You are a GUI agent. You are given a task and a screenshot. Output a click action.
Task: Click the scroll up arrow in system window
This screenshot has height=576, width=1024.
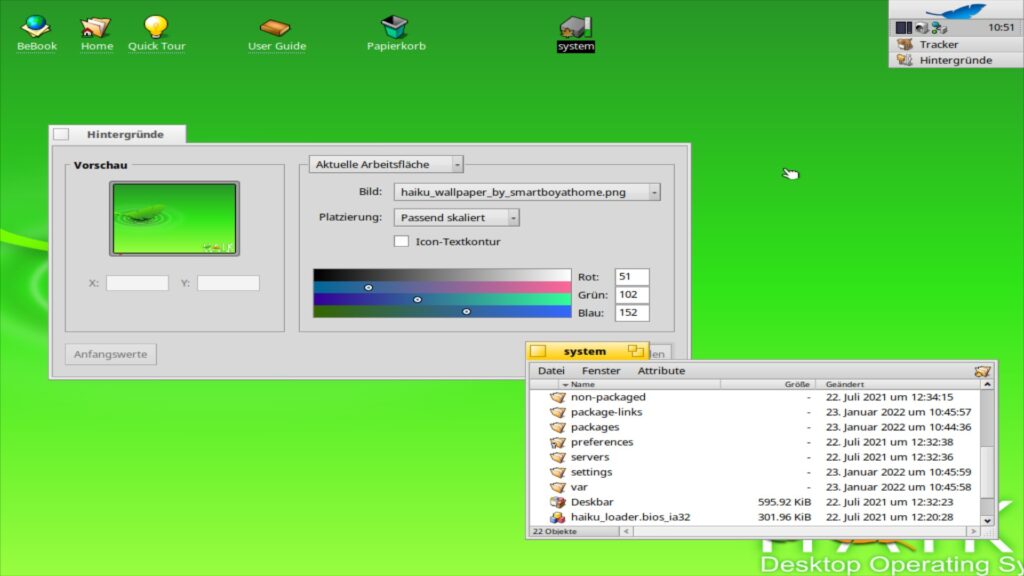tap(987, 385)
